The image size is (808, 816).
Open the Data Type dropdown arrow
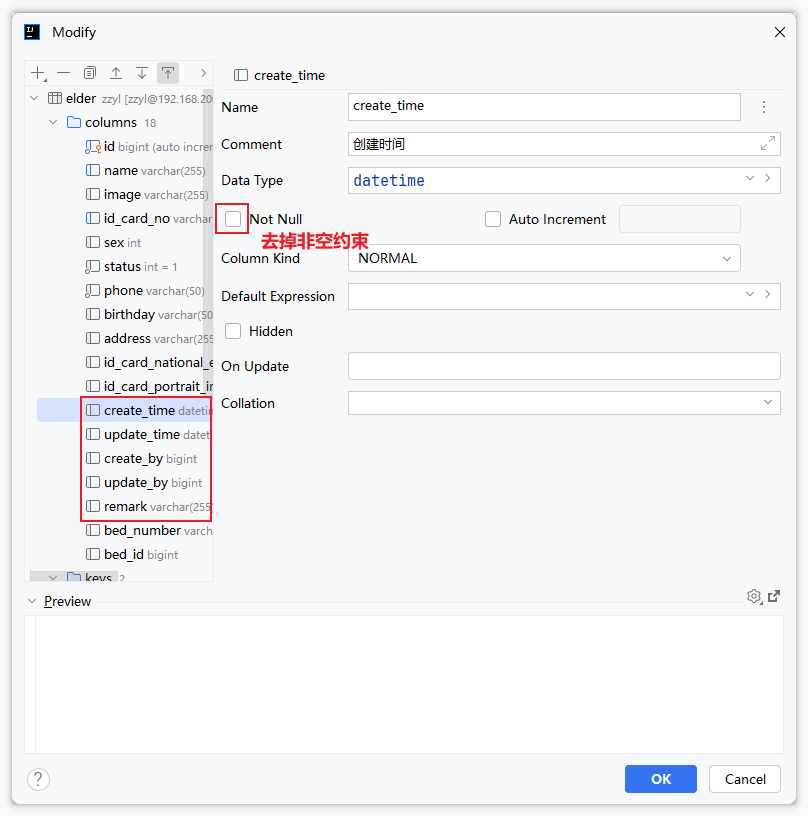pyautogui.click(x=750, y=178)
